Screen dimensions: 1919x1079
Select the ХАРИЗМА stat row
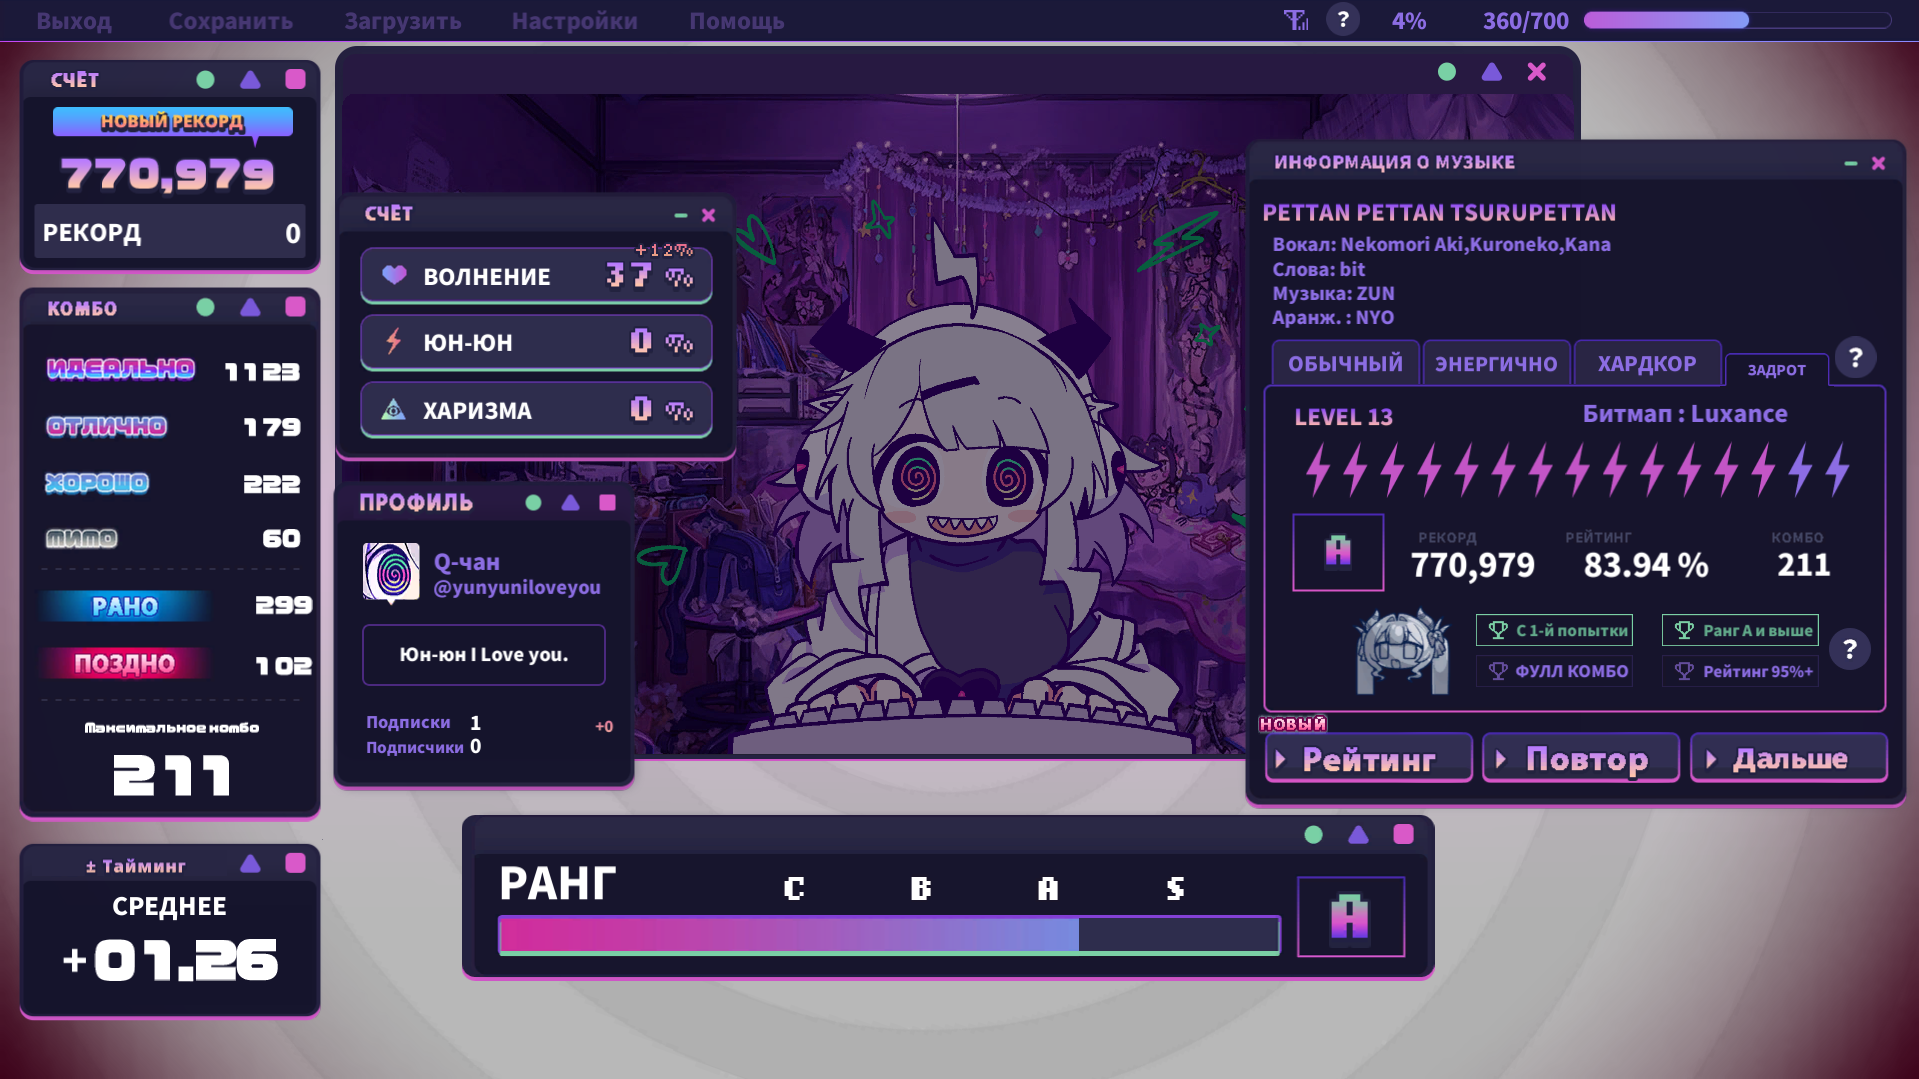536,409
